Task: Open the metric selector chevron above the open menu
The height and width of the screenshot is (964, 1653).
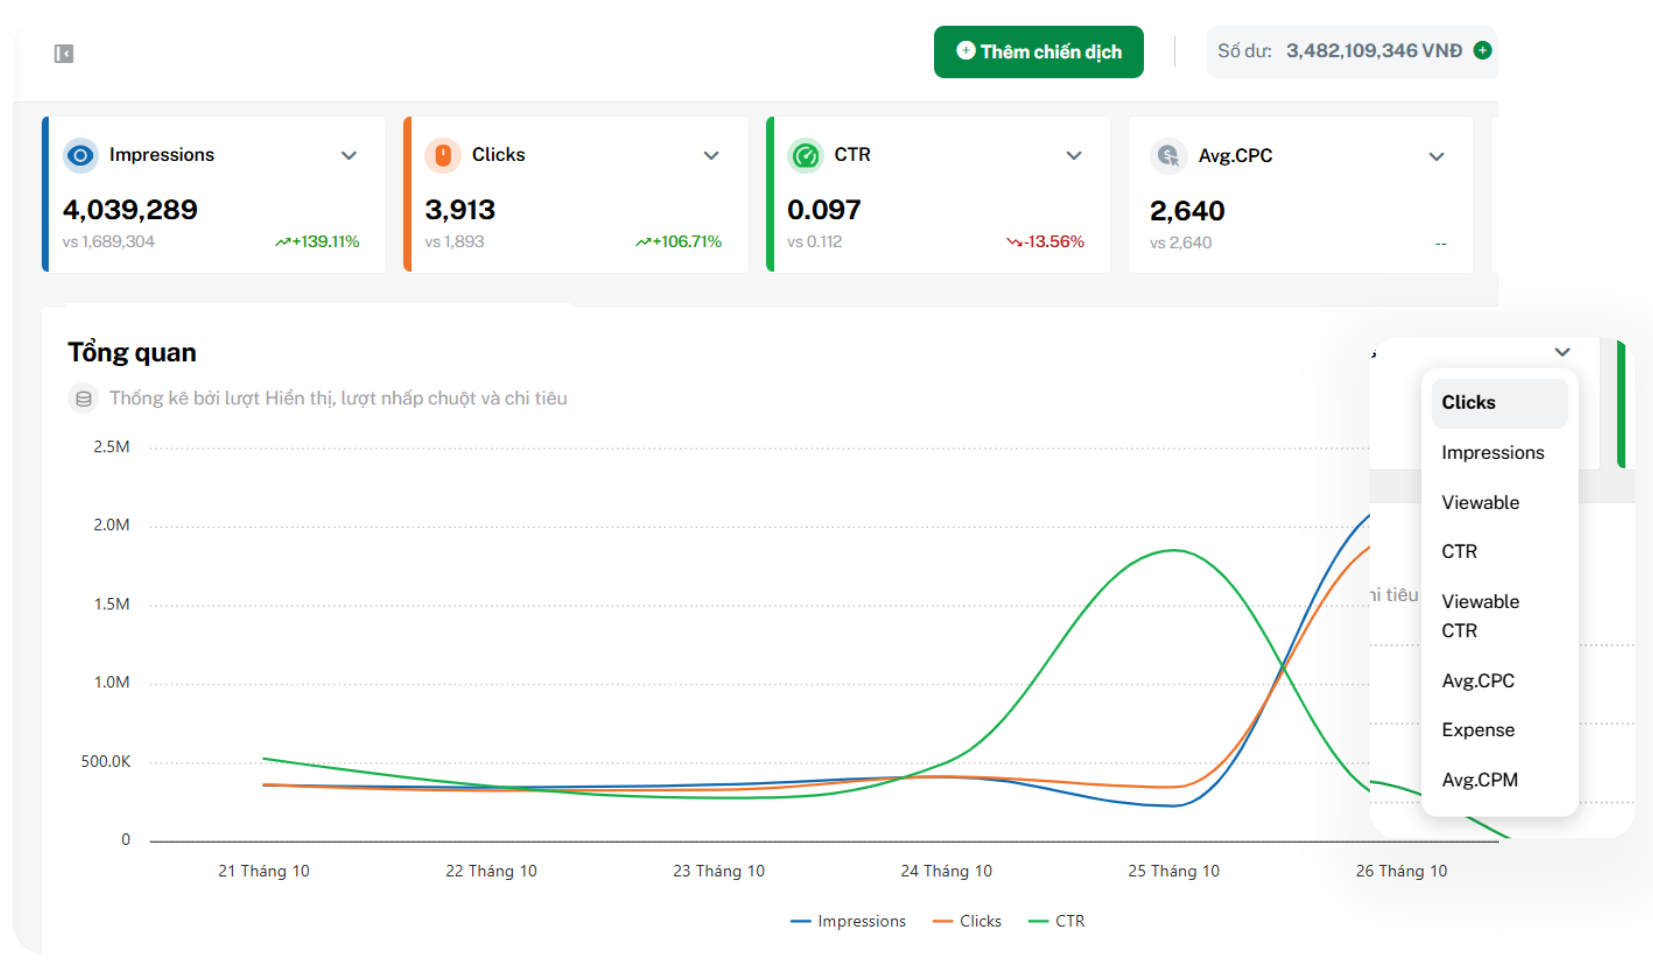Action: click(x=1562, y=352)
